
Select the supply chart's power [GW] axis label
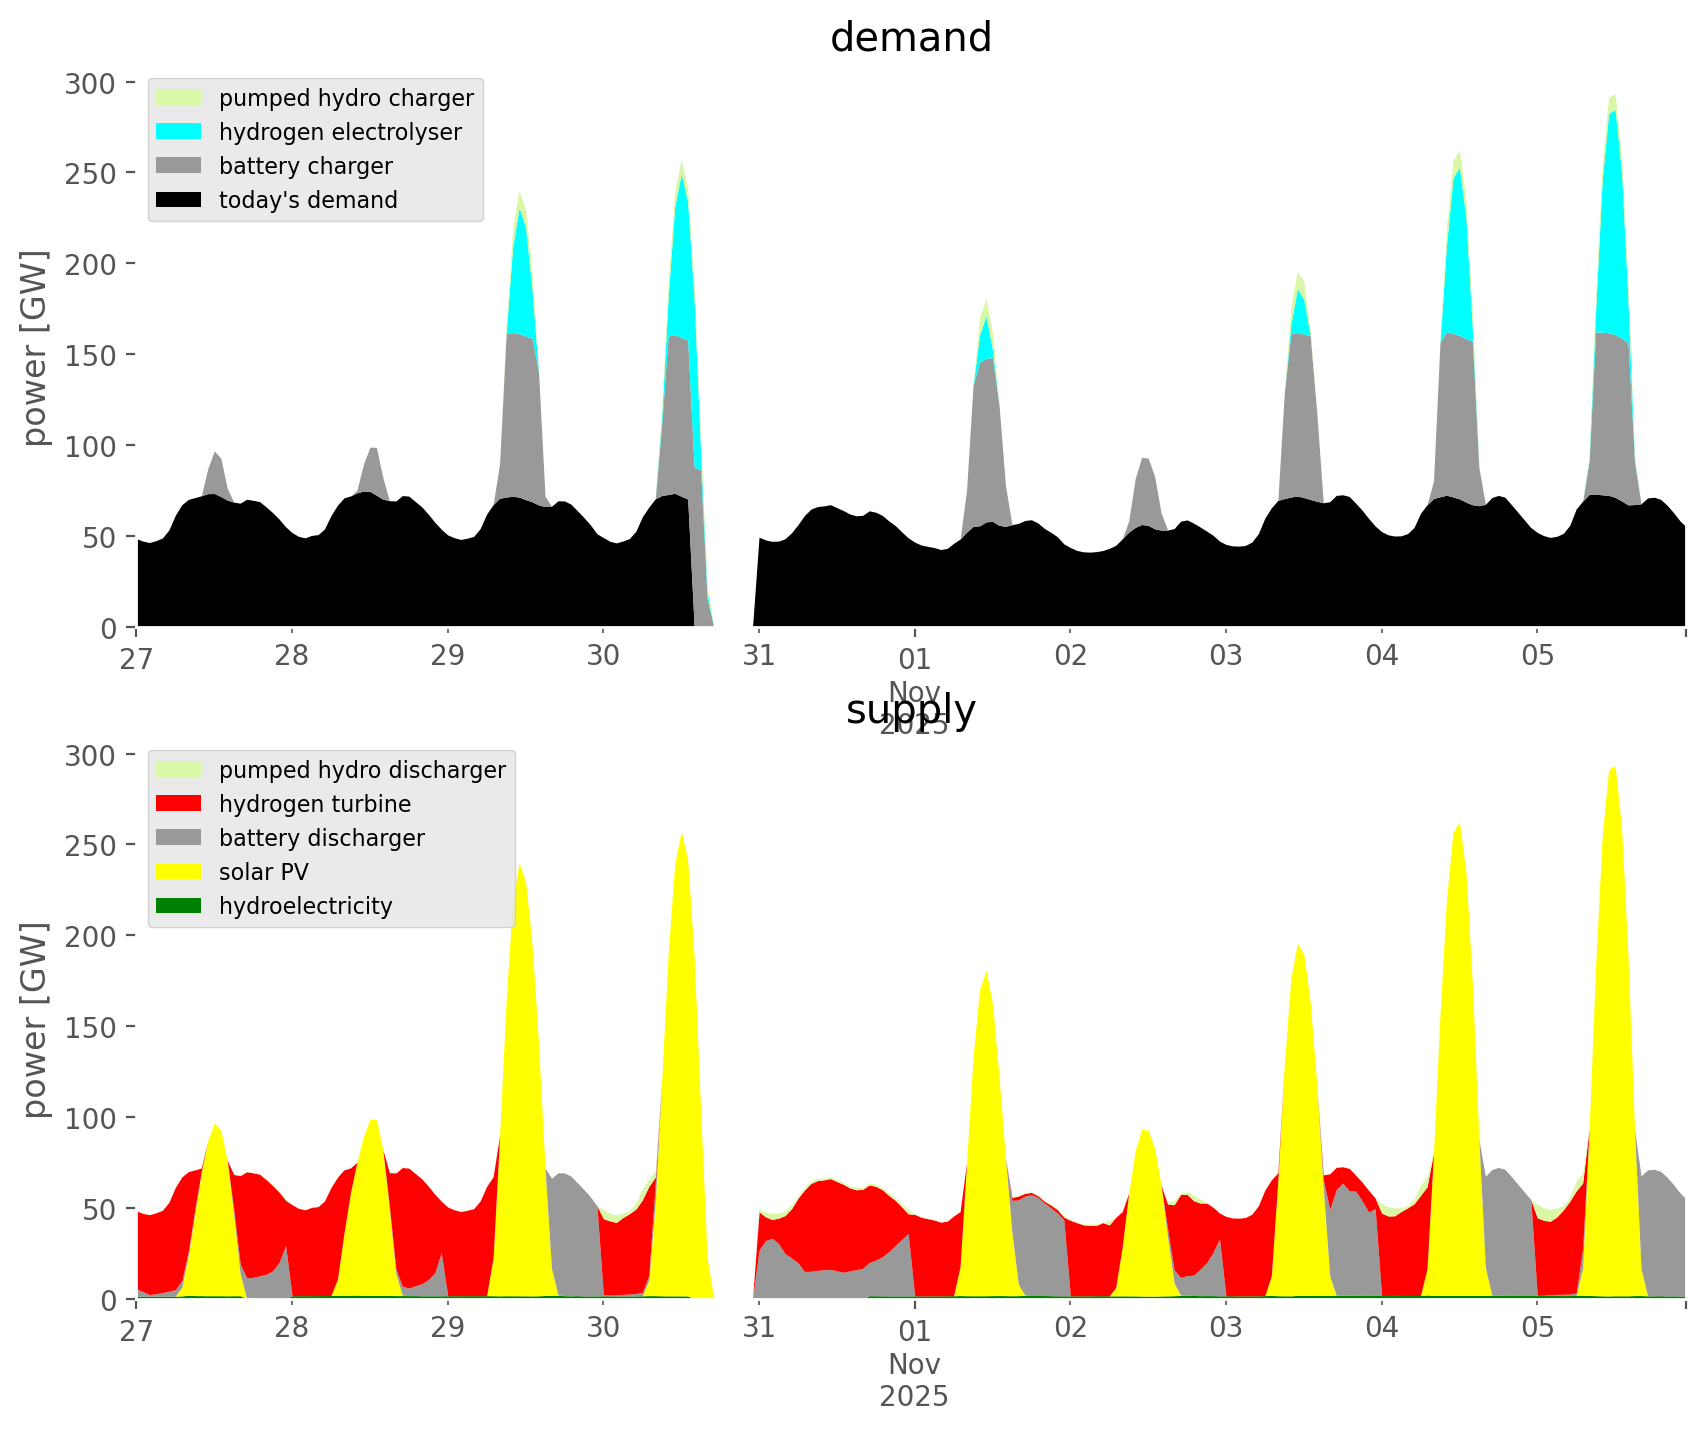coord(35,1020)
